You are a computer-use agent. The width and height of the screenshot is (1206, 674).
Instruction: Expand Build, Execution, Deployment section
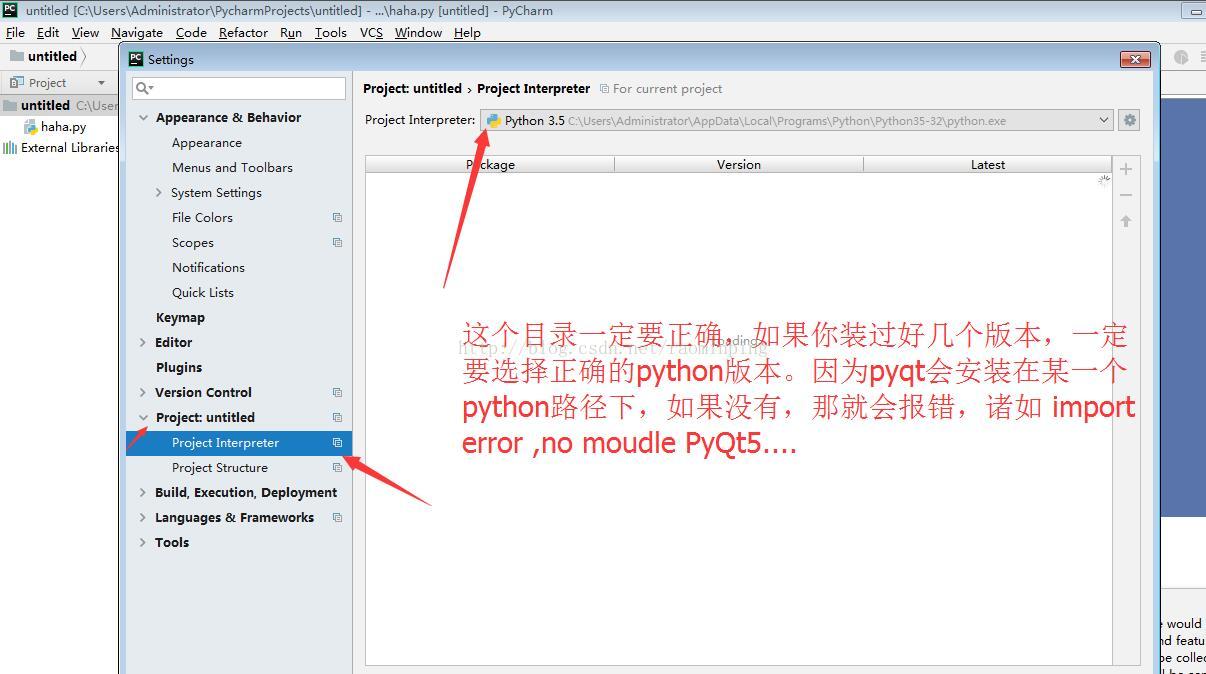point(143,493)
